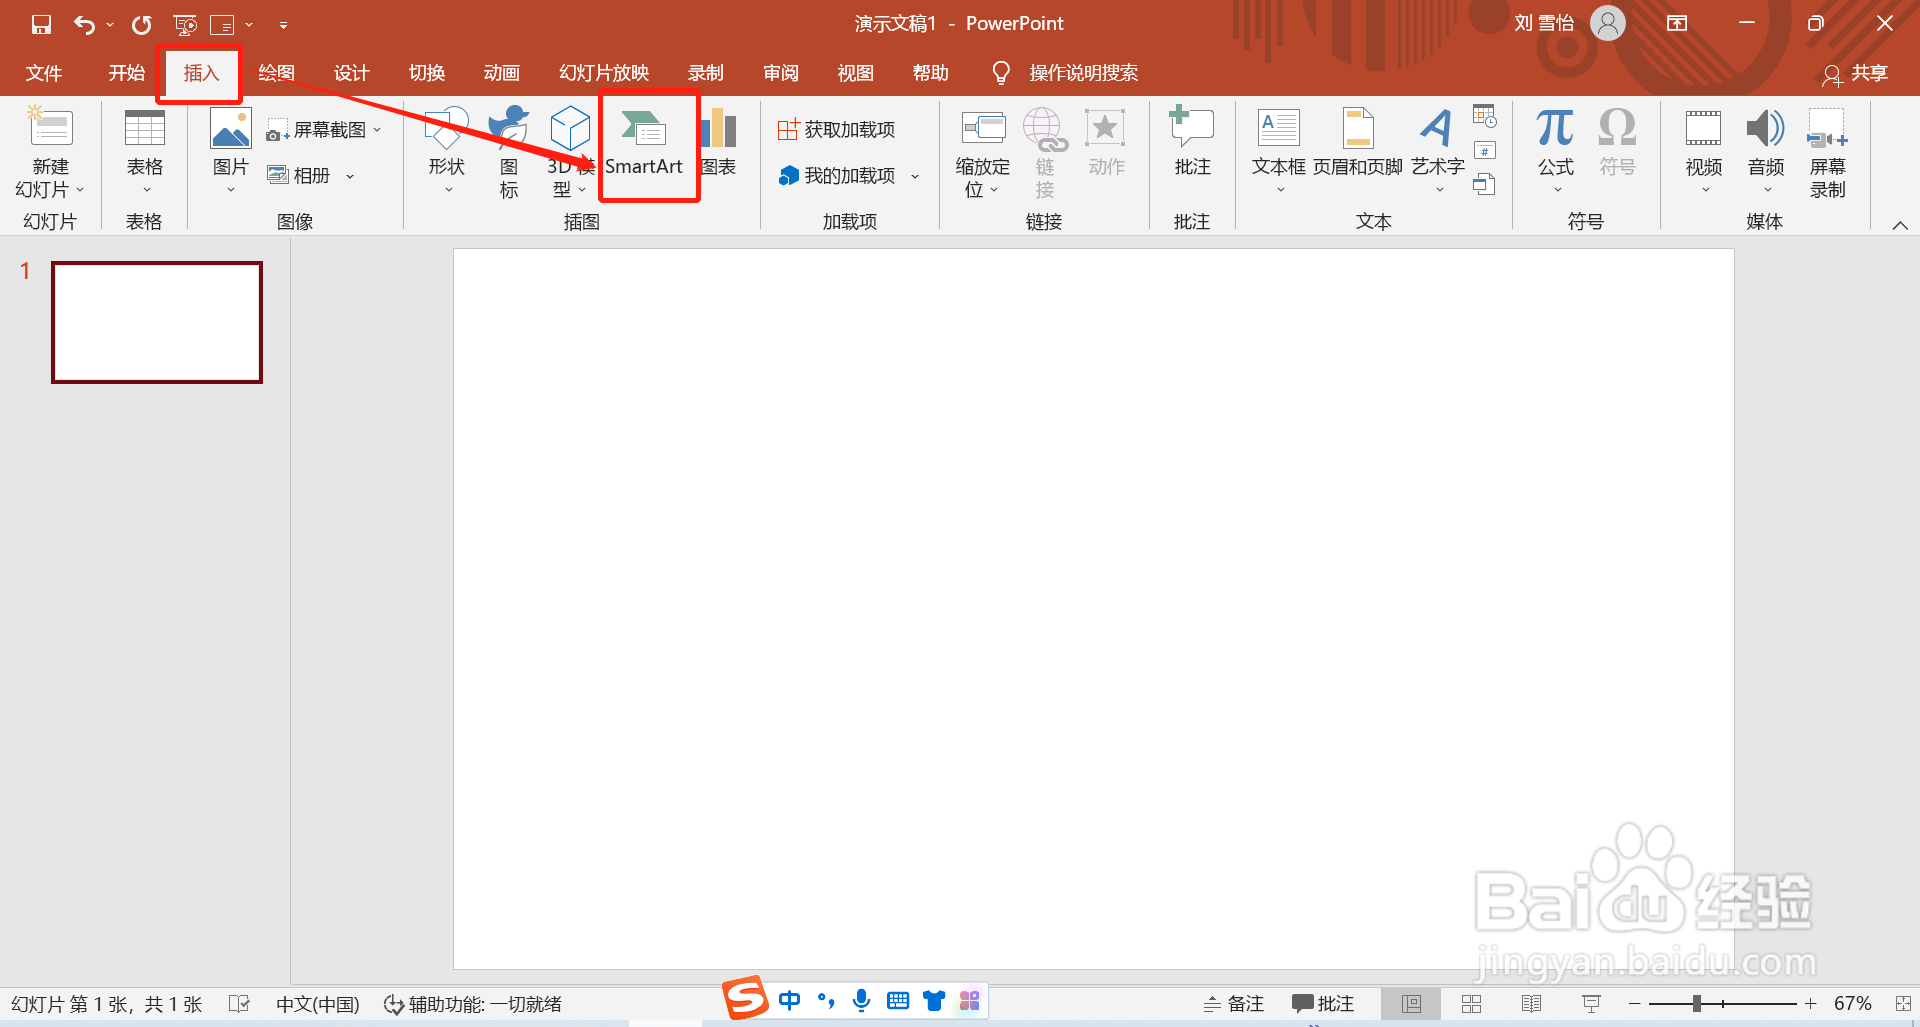Start slideshow from beginning in quick access toolbar
This screenshot has height=1027, width=1920.
tap(185, 24)
